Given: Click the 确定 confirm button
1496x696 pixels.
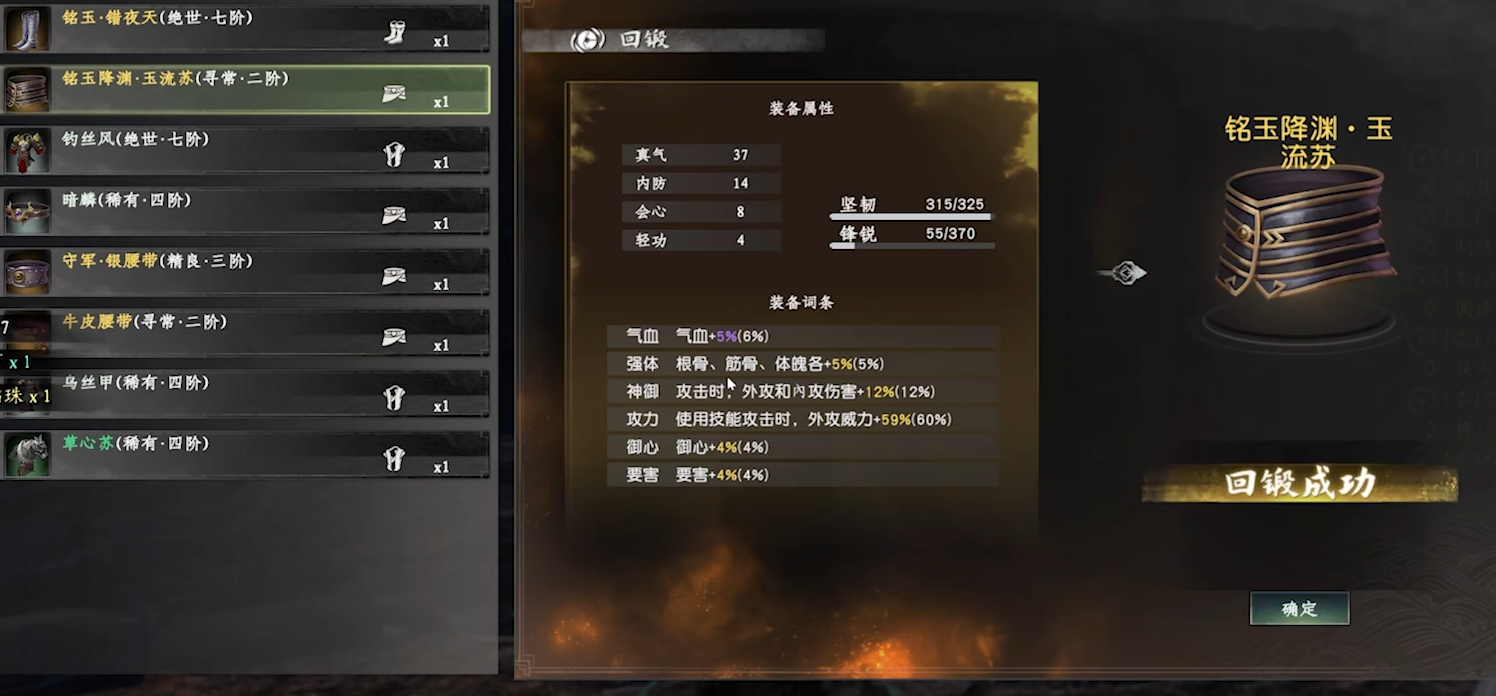Looking at the screenshot, I should 1299,608.
